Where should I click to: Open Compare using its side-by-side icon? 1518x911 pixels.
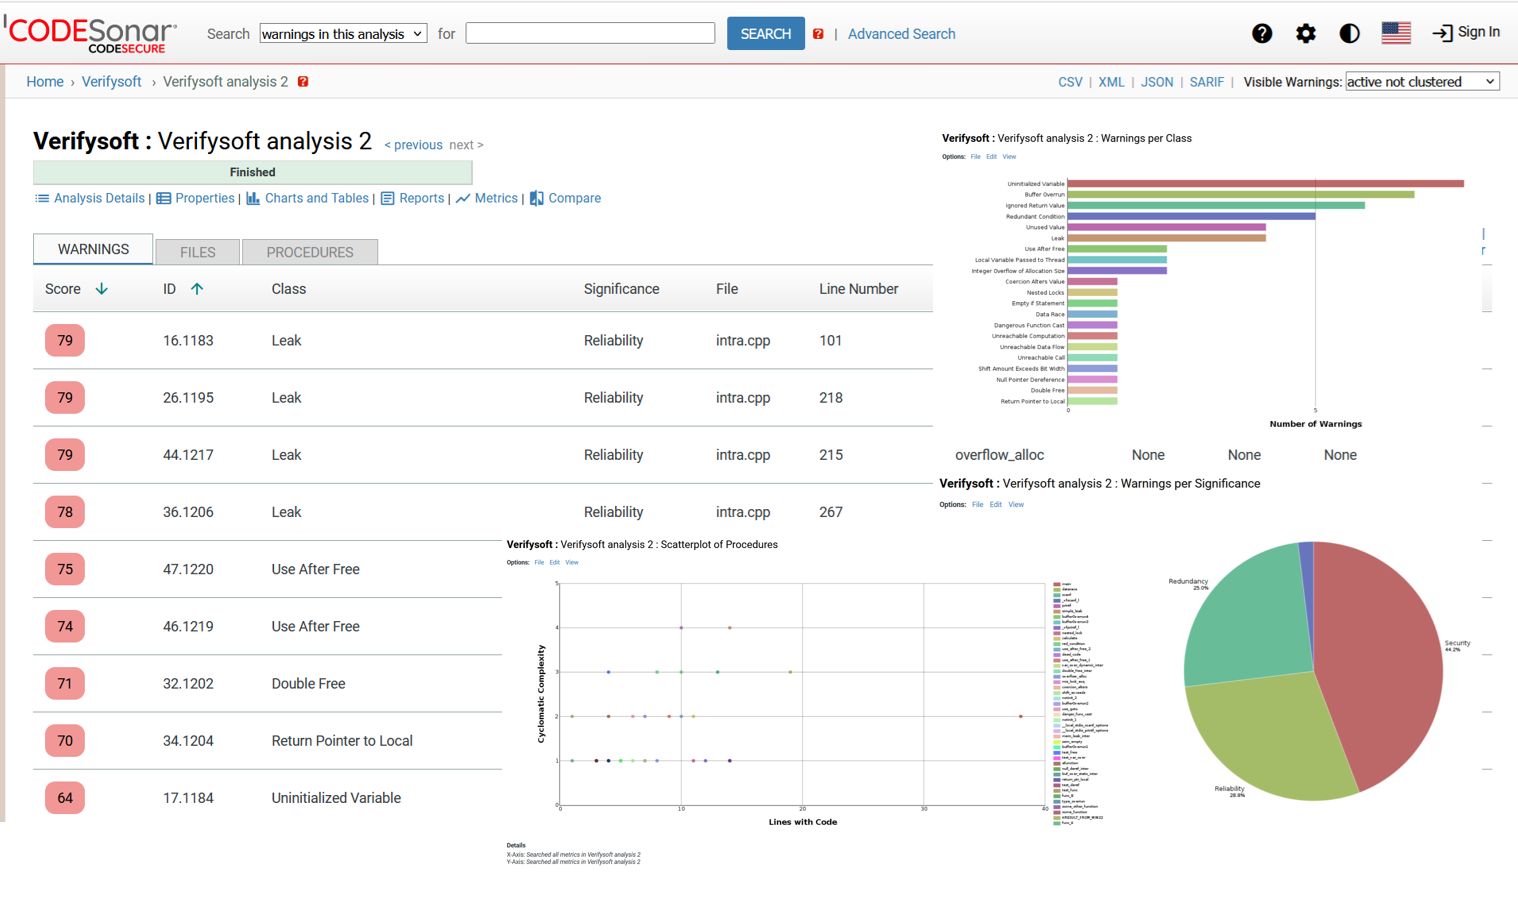[x=536, y=198]
